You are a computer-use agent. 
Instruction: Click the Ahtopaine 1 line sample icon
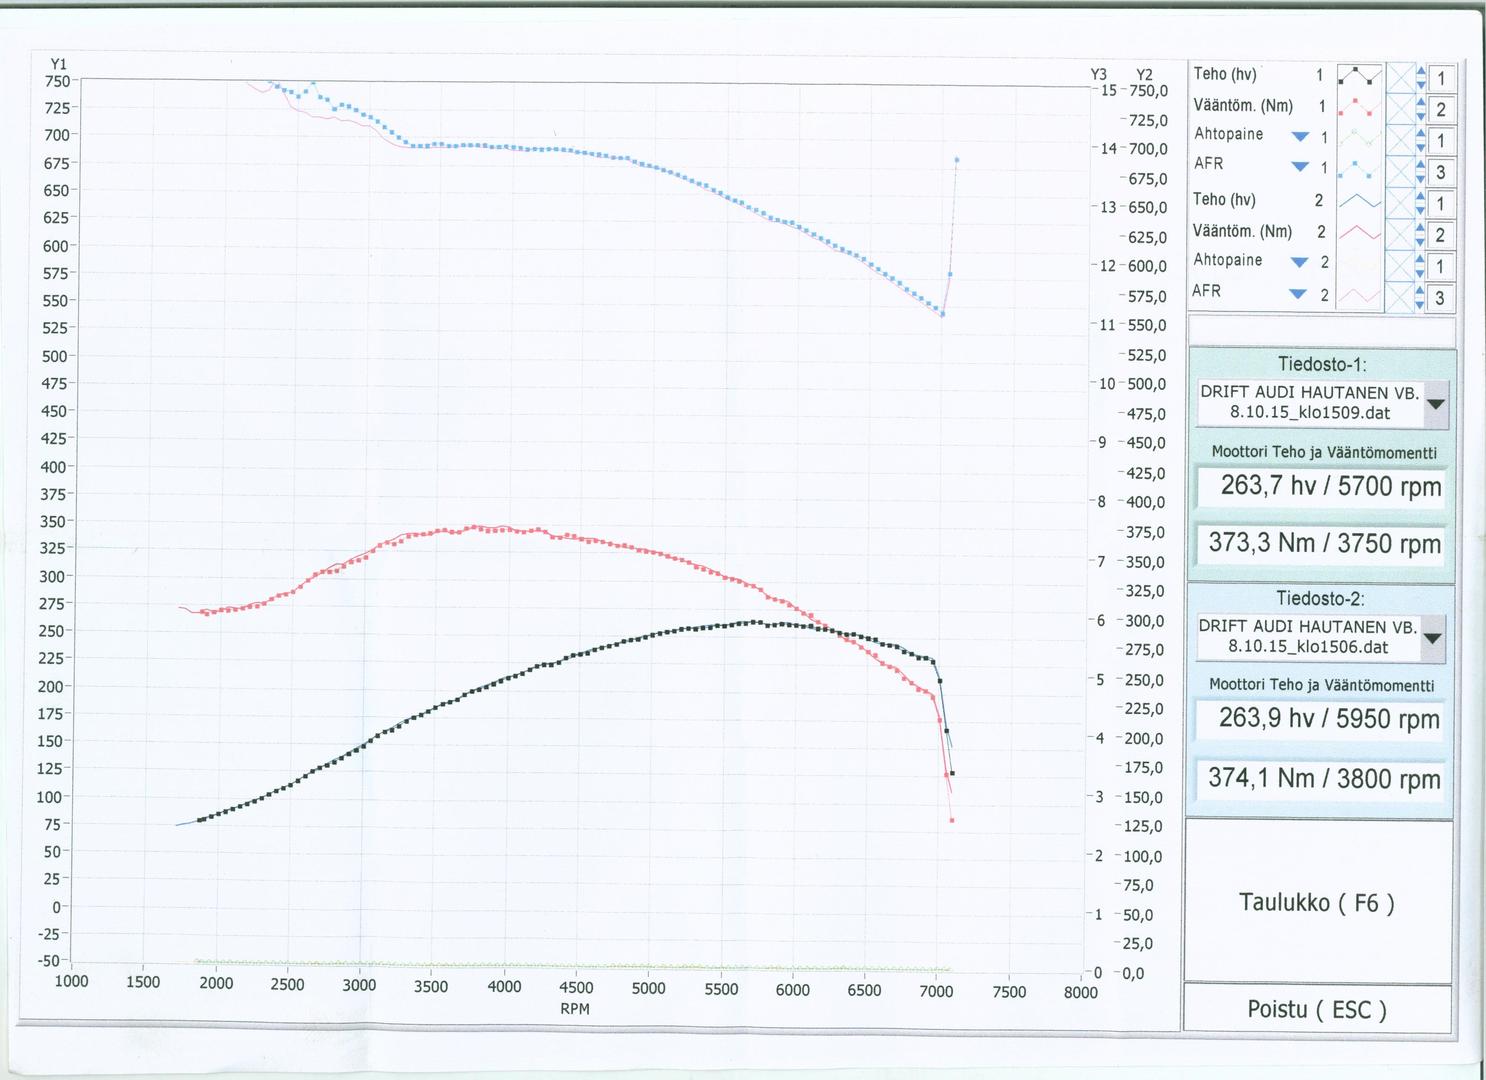(1359, 139)
